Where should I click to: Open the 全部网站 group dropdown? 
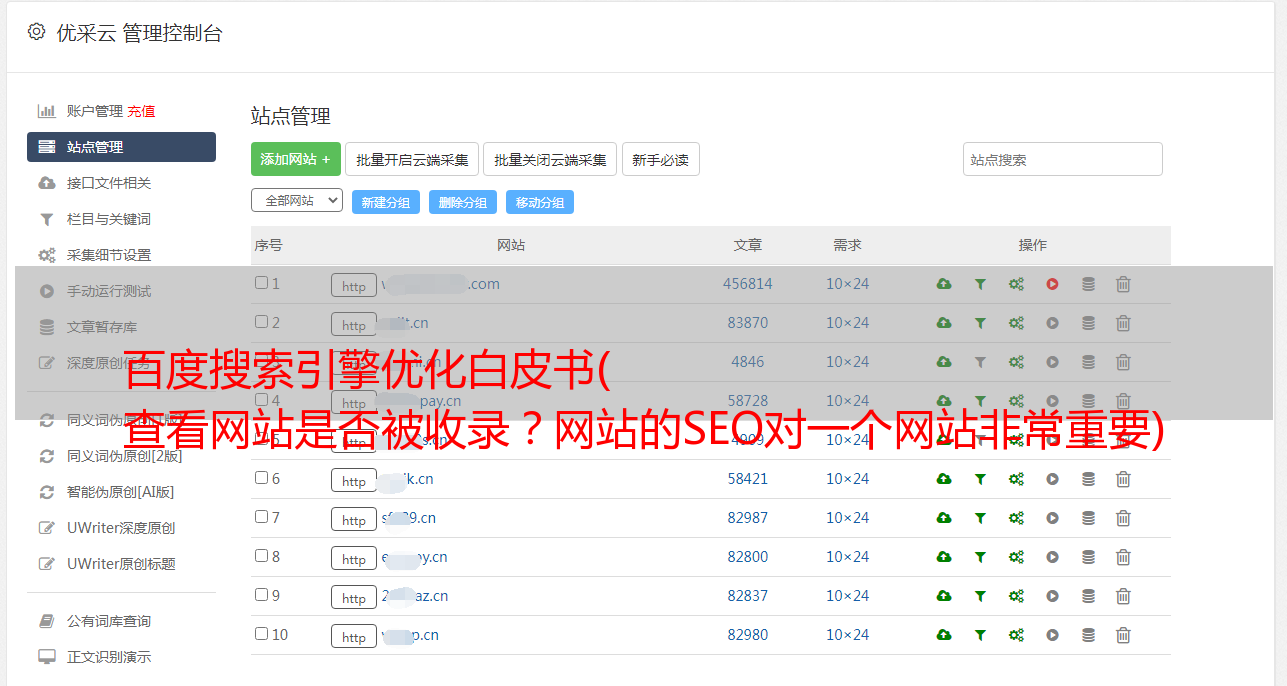[x=297, y=201]
